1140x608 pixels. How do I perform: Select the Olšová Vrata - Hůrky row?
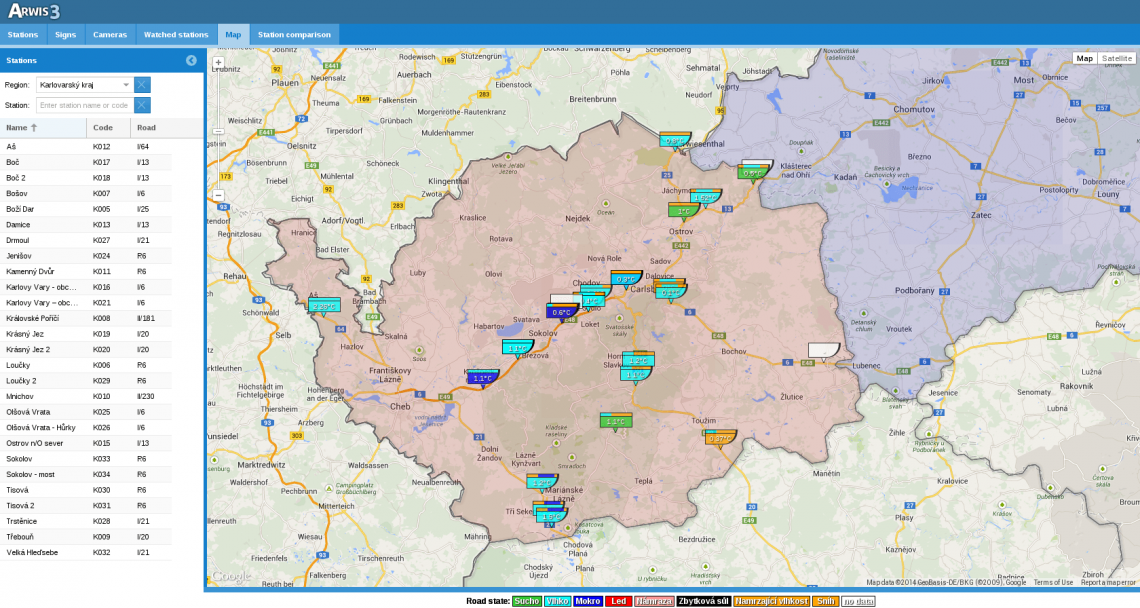(86, 428)
